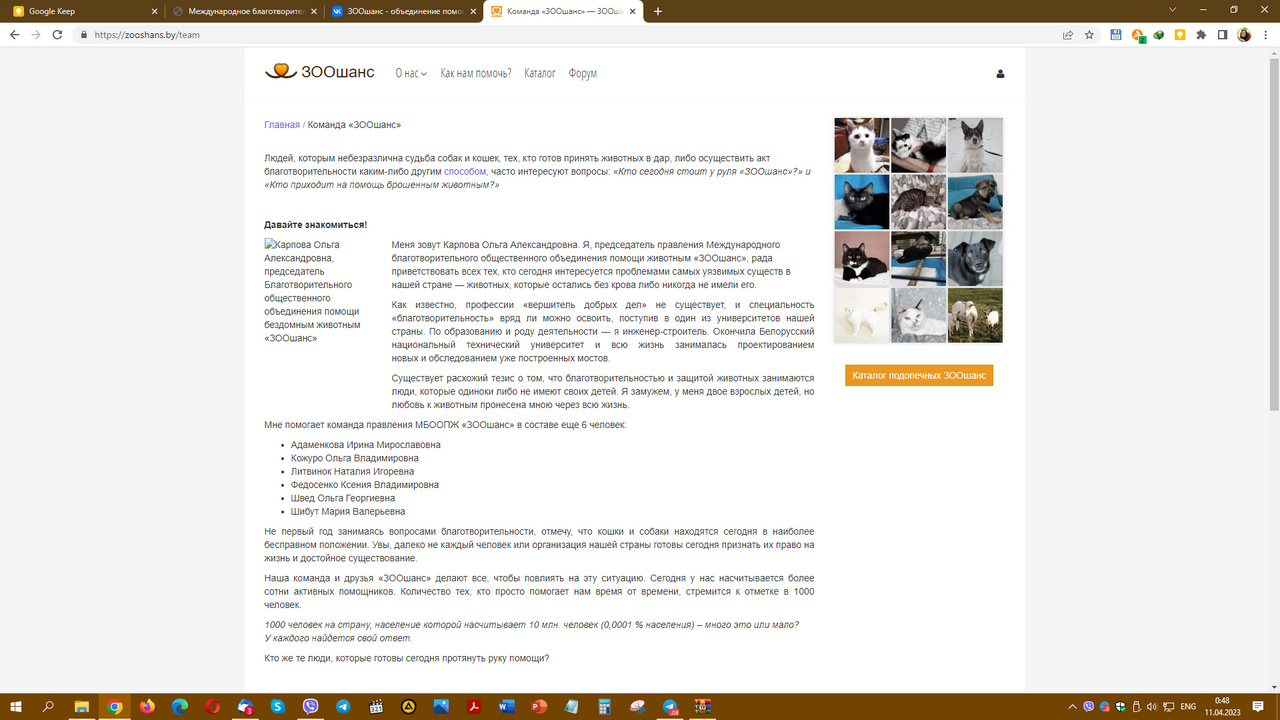
Task: Click the black cat thumbnail in gallery
Action: coord(861,202)
